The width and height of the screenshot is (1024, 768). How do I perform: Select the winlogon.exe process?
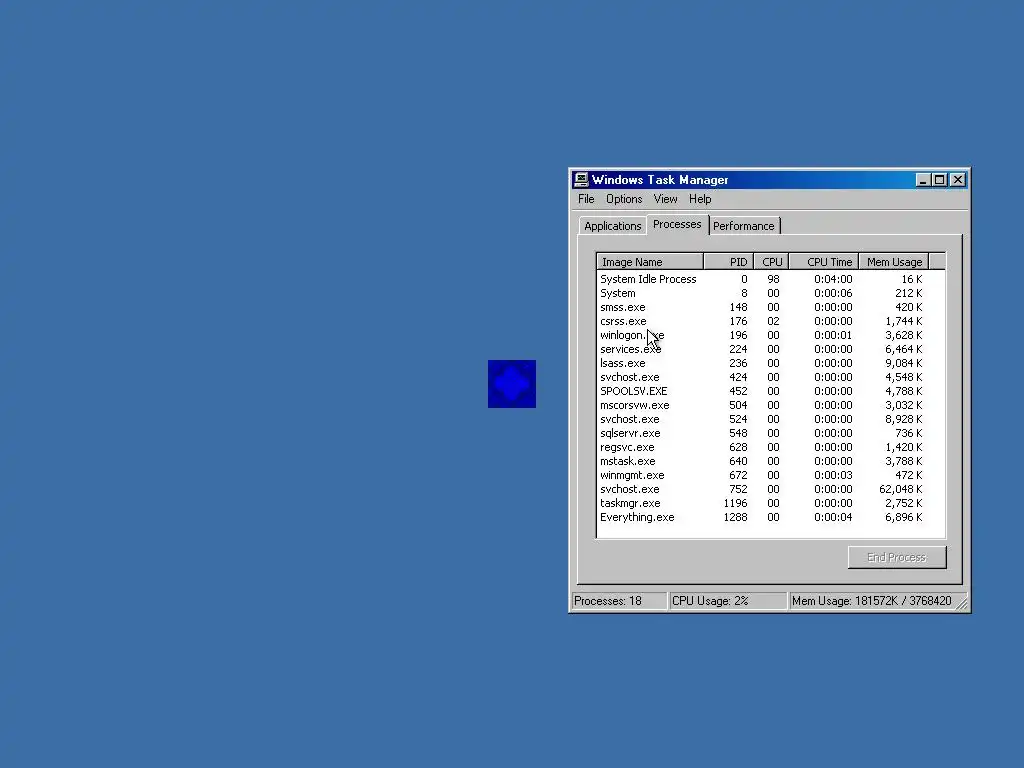tap(771, 335)
